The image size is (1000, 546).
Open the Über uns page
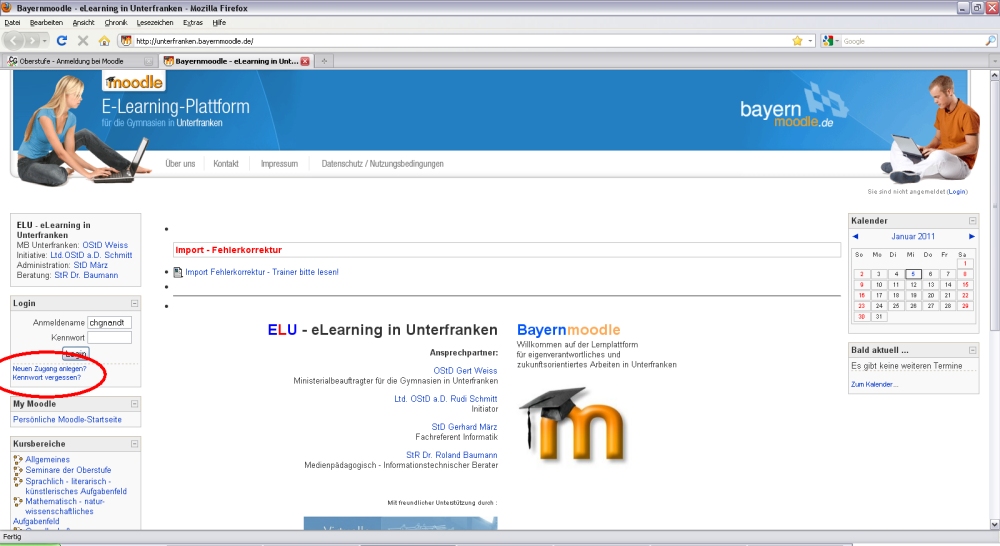(180, 164)
